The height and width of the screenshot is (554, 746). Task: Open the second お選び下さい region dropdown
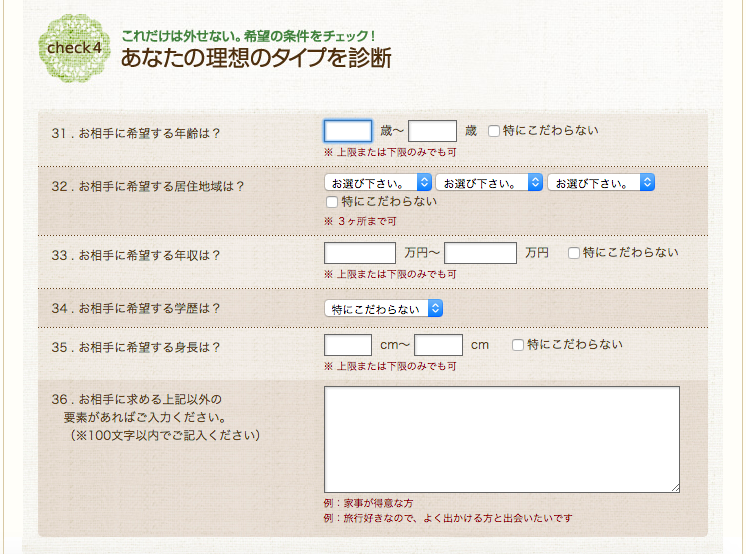click(489, 183)
